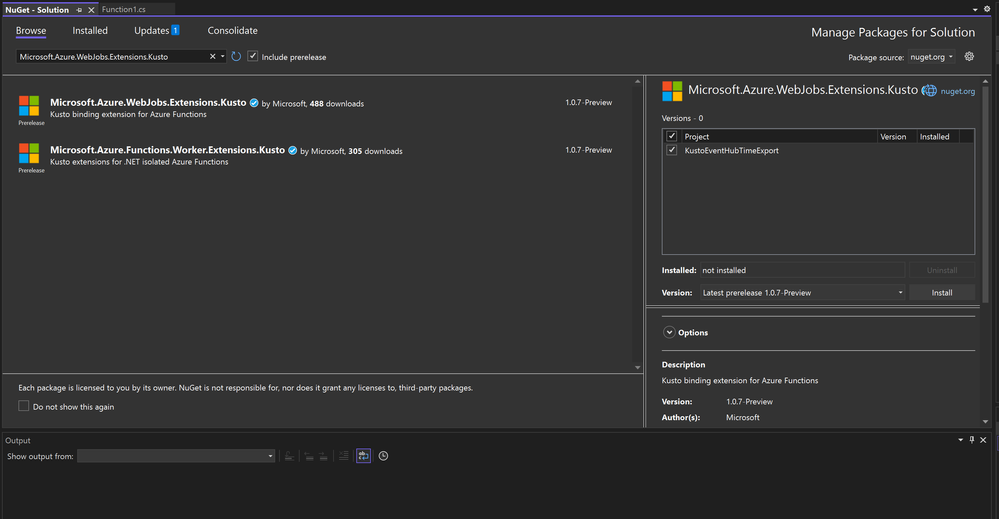This screenshot has height=519, width=999.
Task: Uncheck the KustoEventHubTimeExport project checkbox
Action: click(672, 150)
